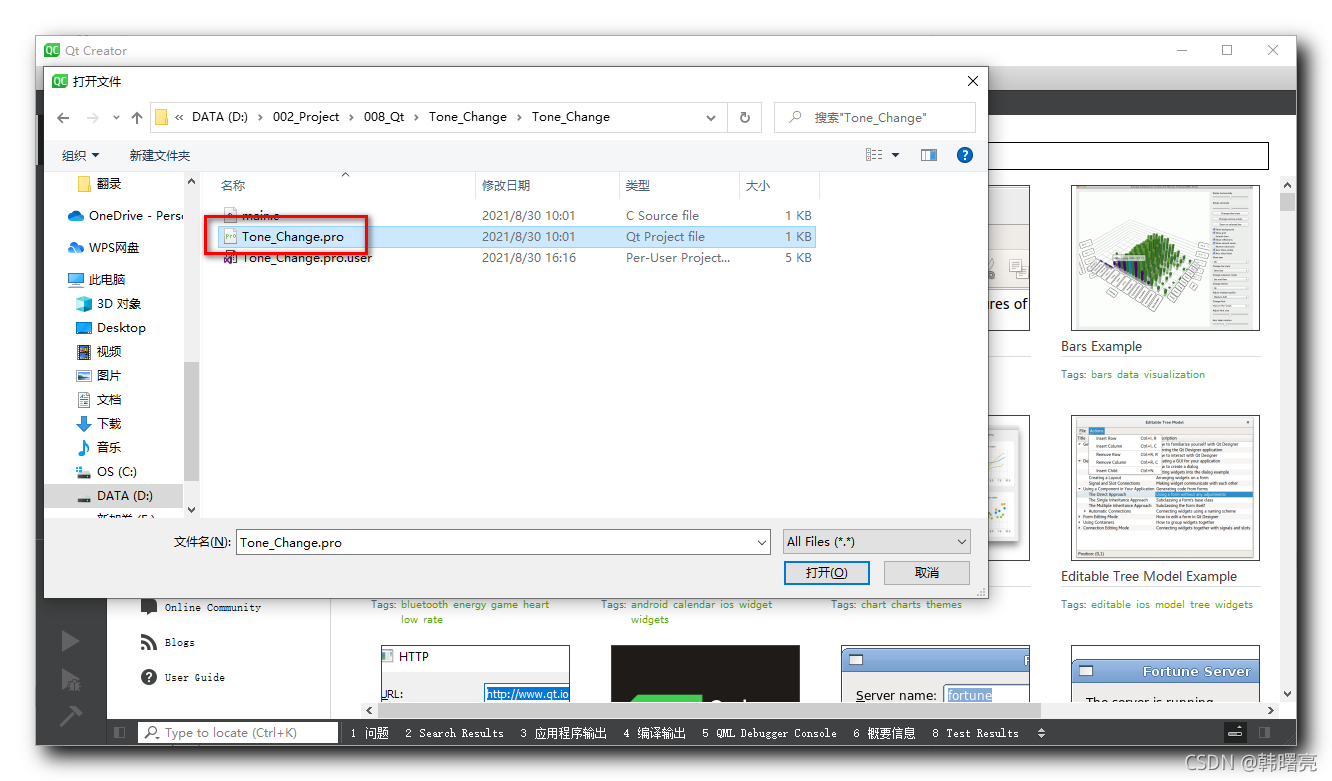
Task: Open Search Results output pane
Action: click(x=454, y=733)
